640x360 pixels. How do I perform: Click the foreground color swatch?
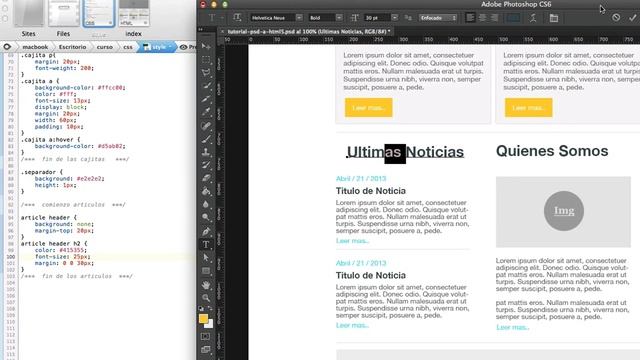pyautogui.click(x=203, y=319)
